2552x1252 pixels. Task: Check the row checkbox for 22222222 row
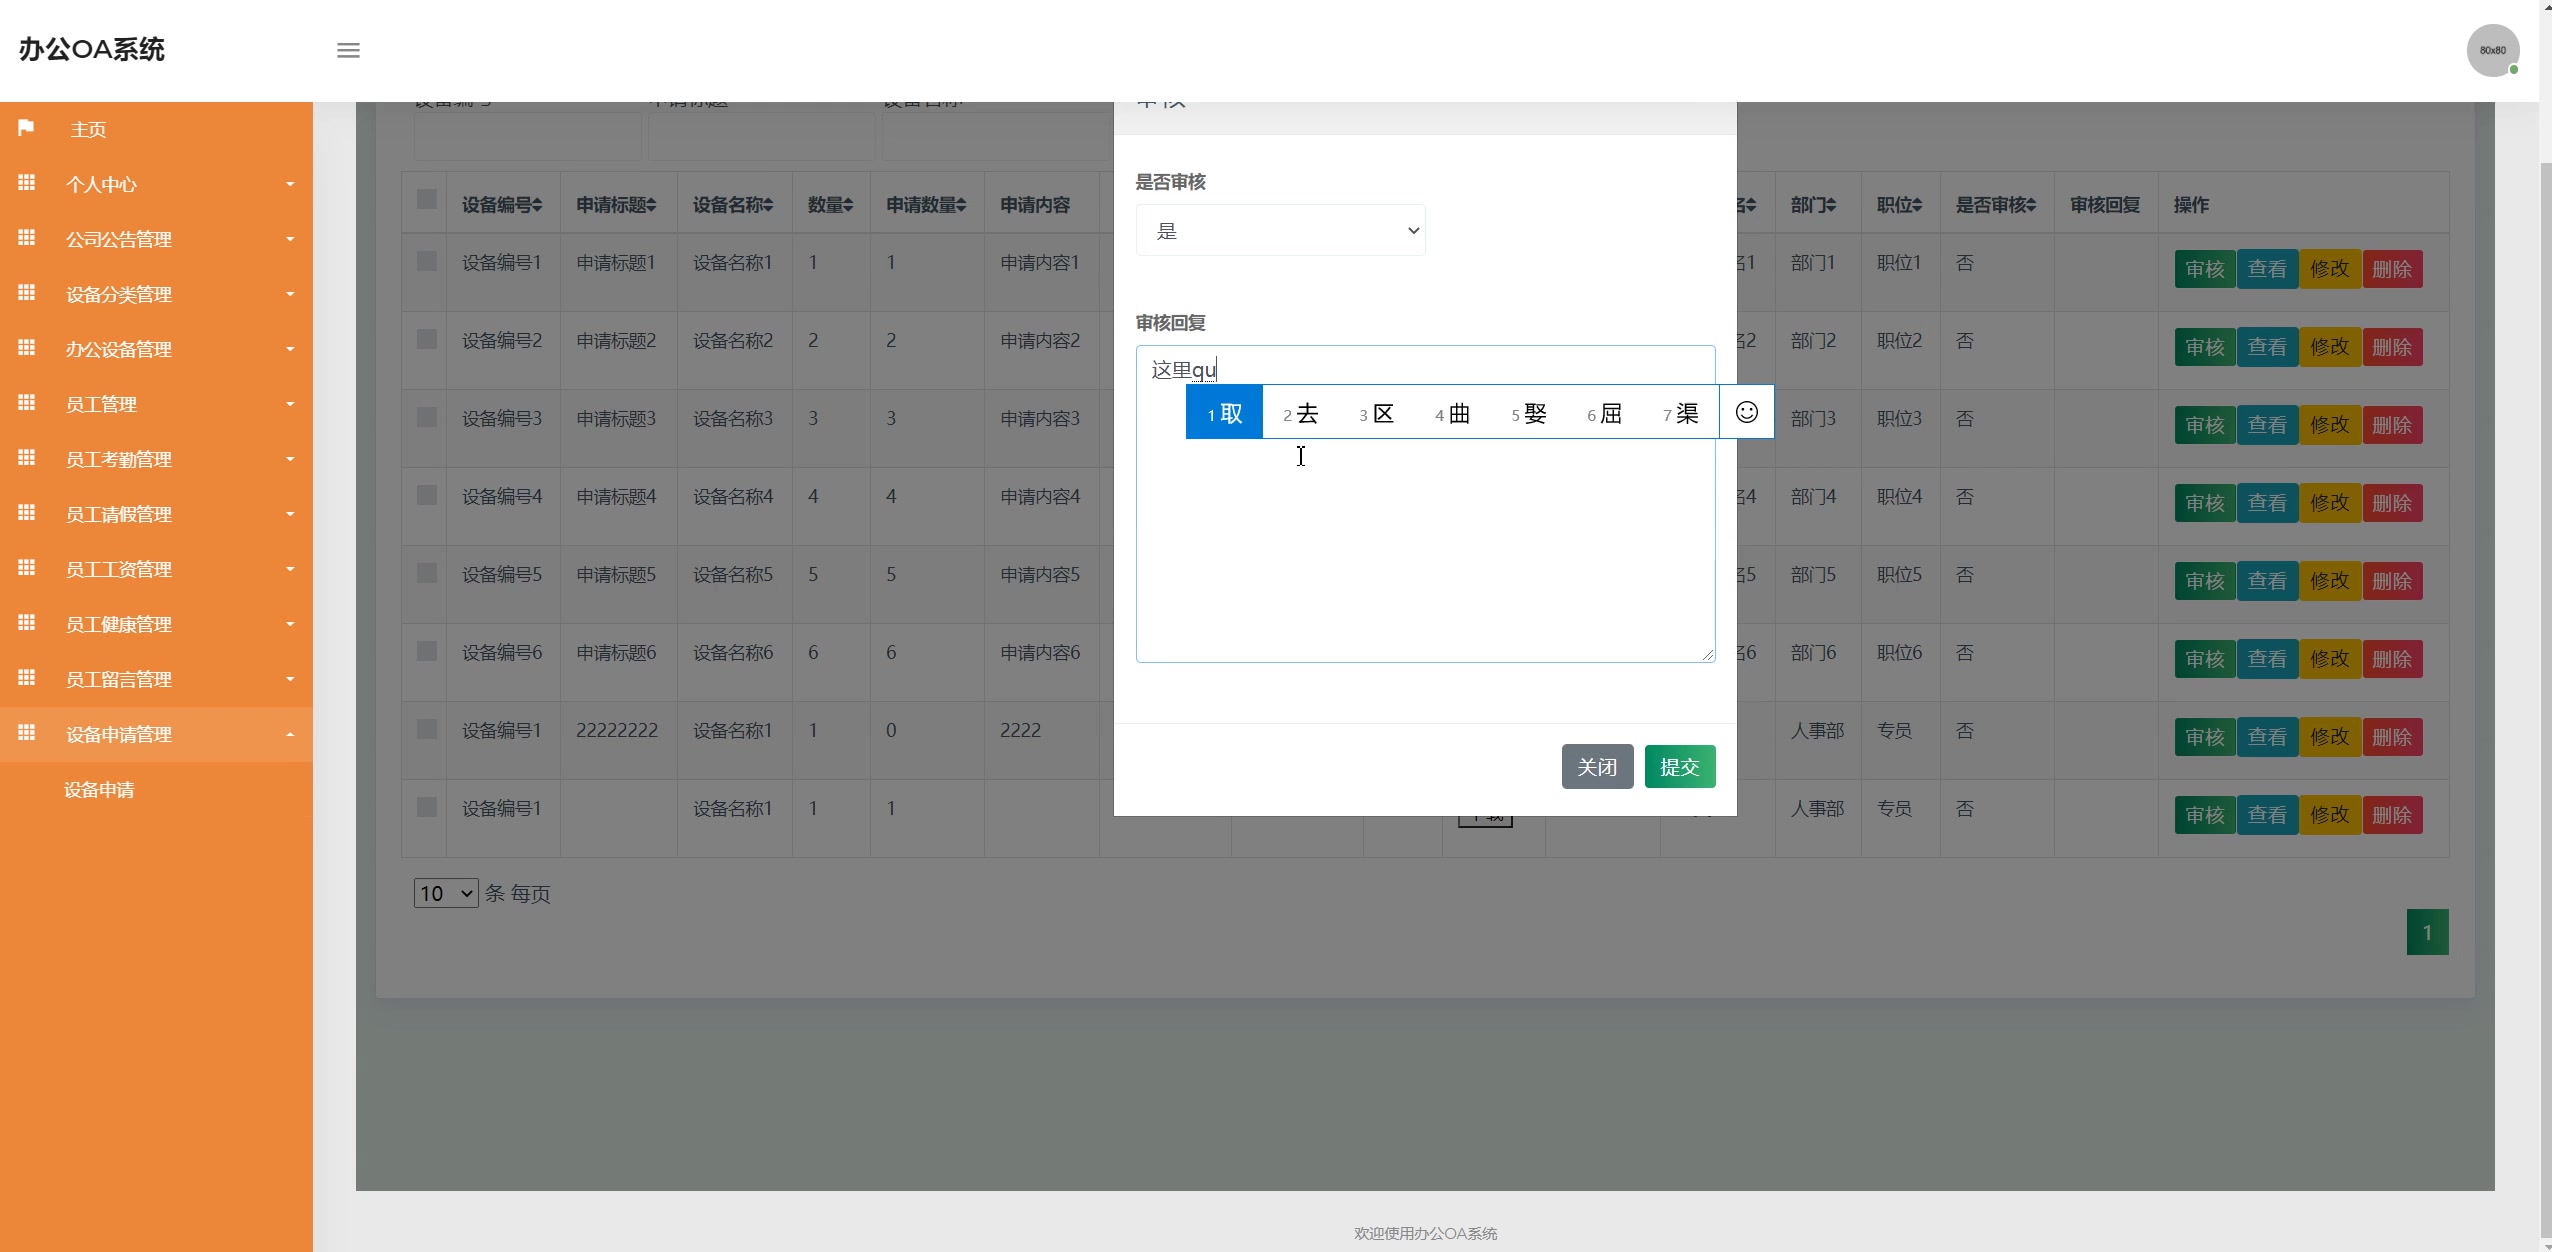tap(427, 729)
